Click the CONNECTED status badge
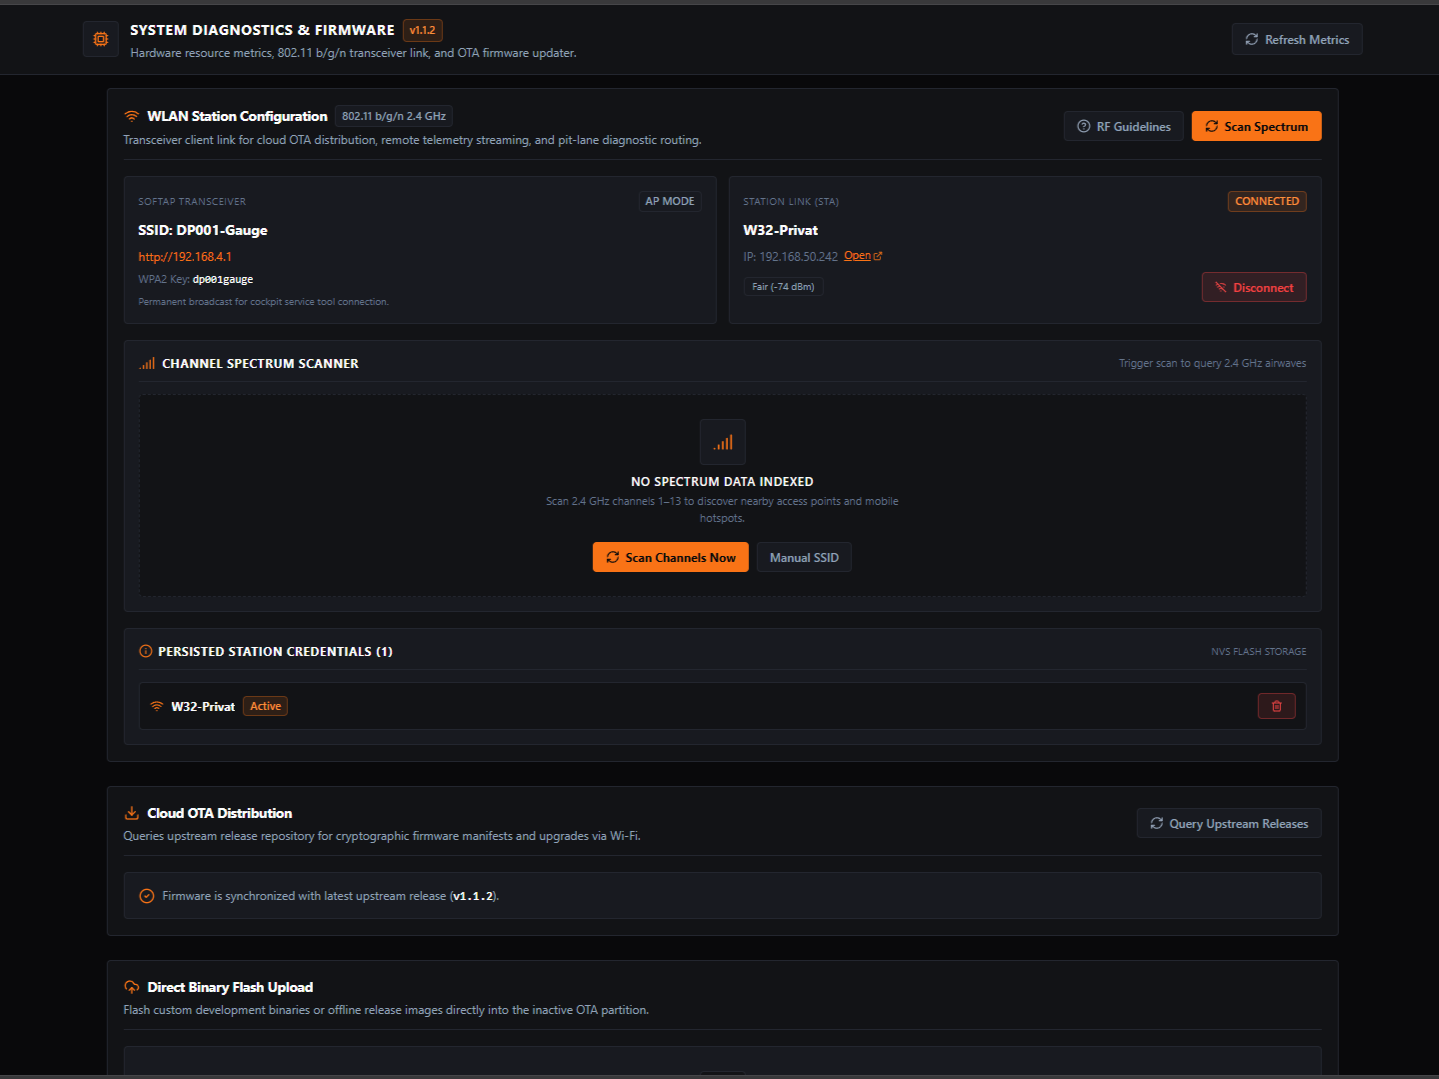 tap(1267, 201)
